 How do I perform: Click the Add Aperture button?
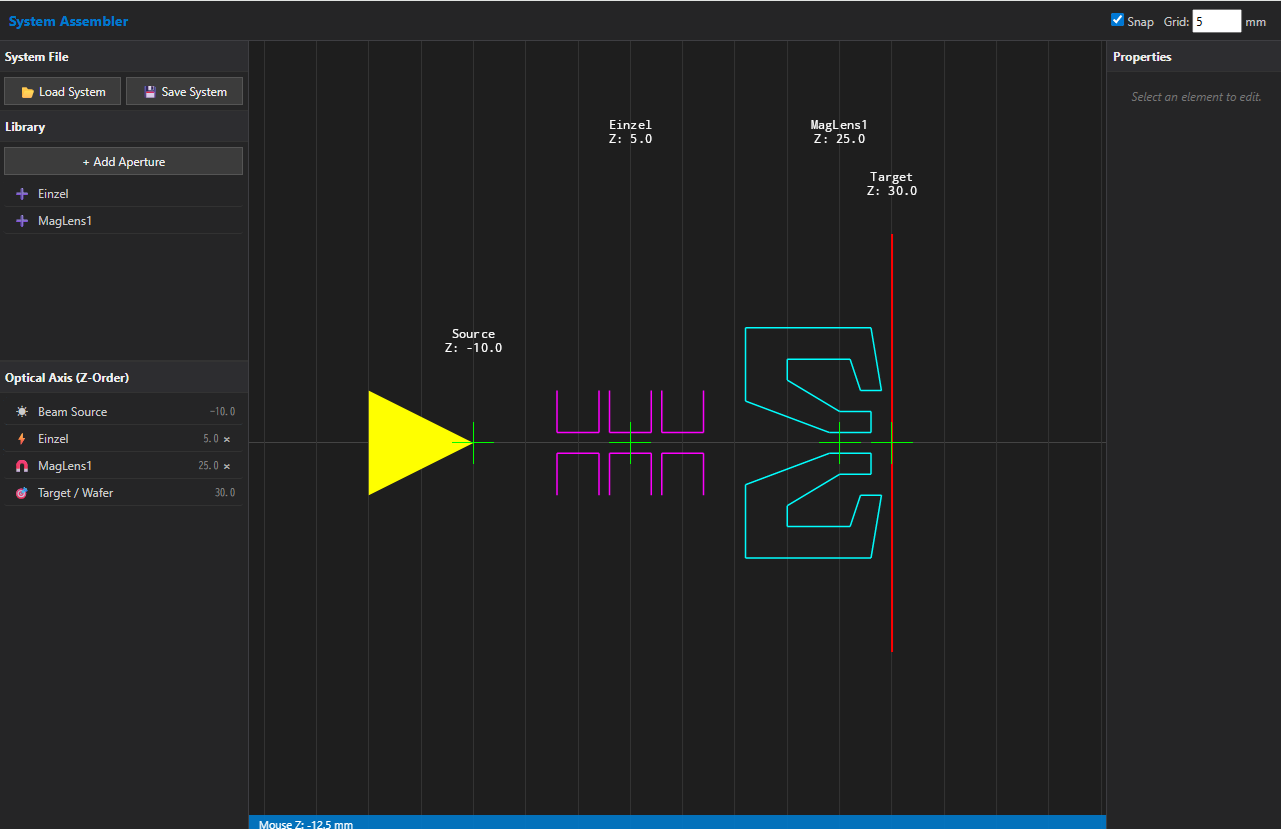tap(124, 161)
